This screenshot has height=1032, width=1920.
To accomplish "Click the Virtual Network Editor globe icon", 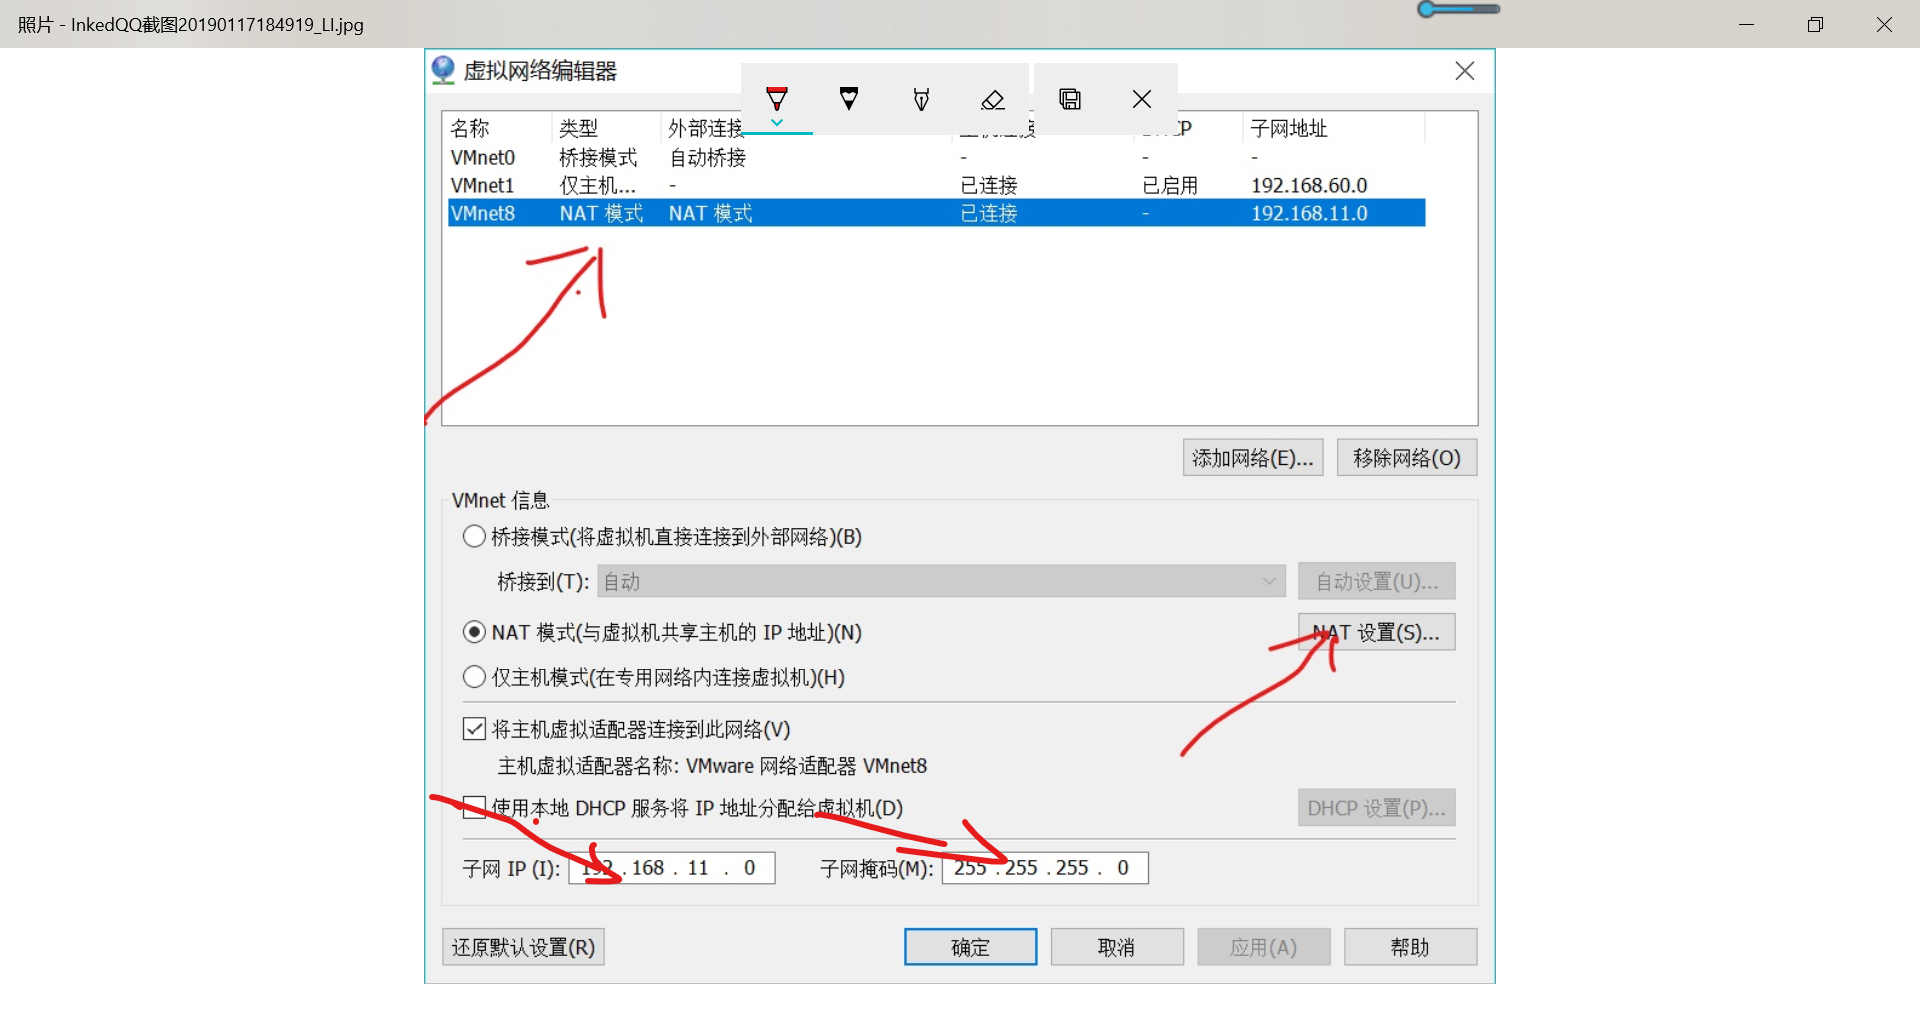I will click(443, 70).
